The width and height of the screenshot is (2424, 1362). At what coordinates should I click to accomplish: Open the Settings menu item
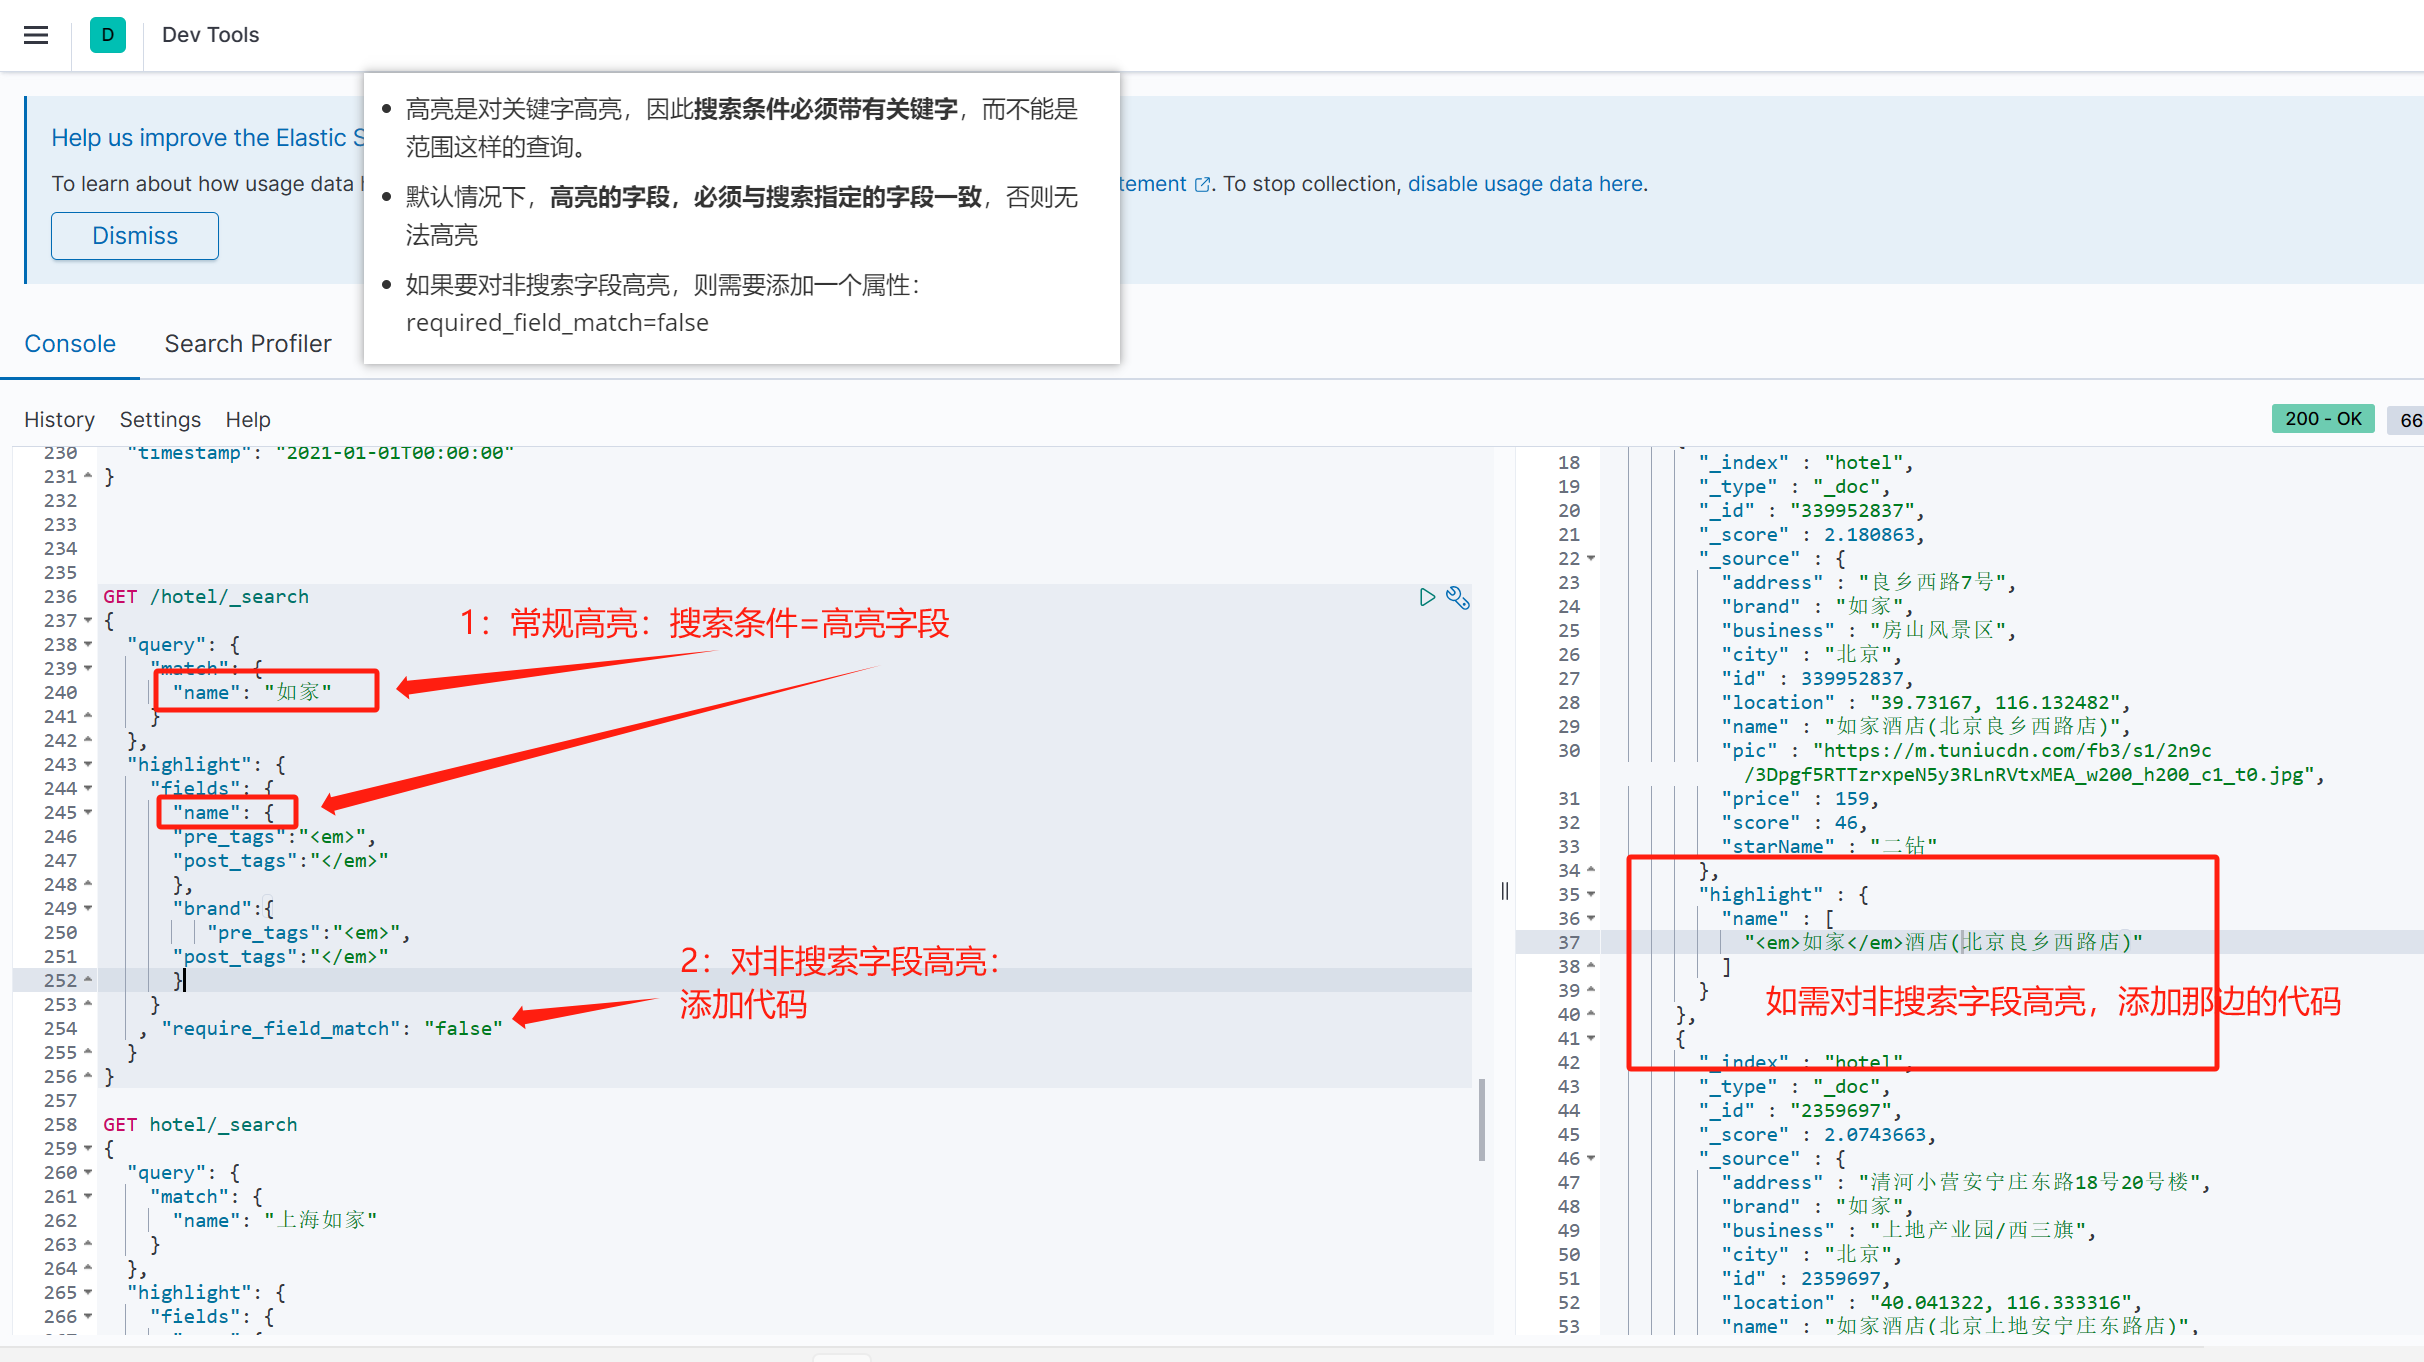[x=160, y=420]
